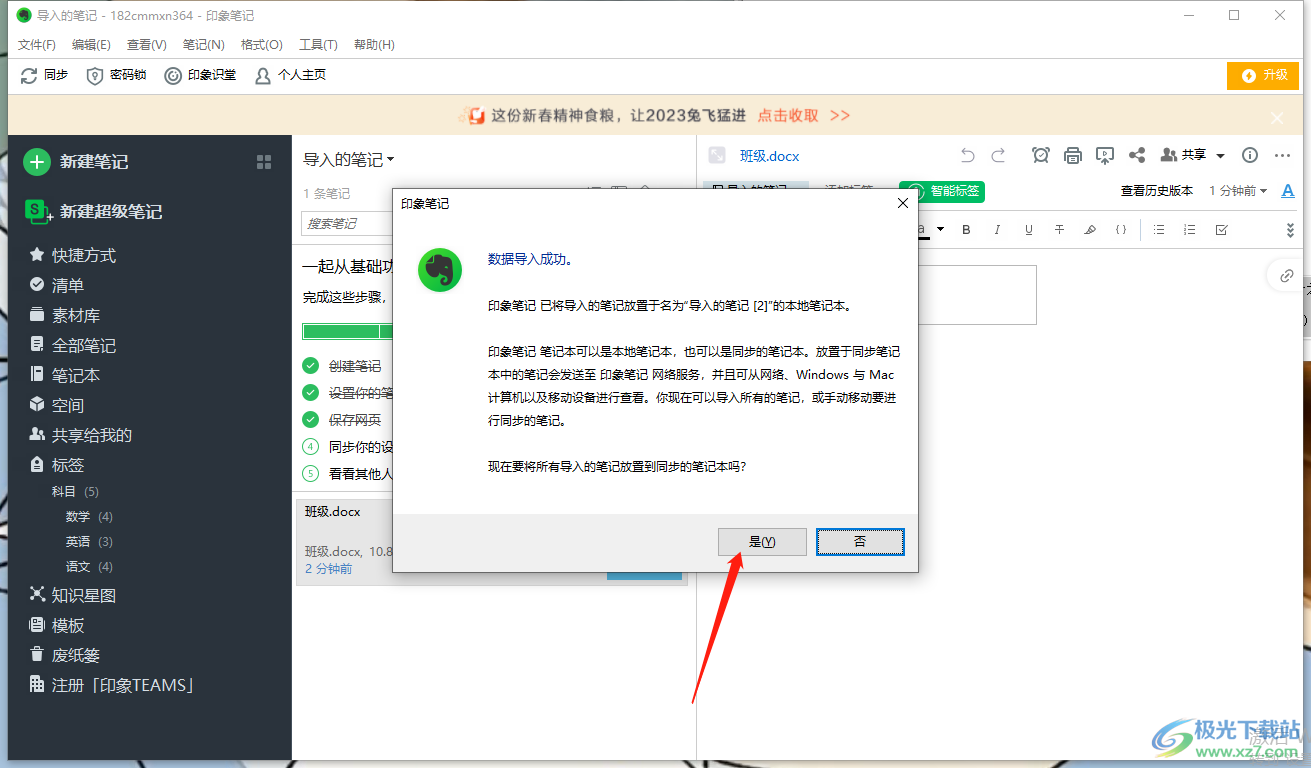The height and width of the screenshot is (768, 1311).
Task: Open the font color dropdown arrow
Action: (941, 230)
